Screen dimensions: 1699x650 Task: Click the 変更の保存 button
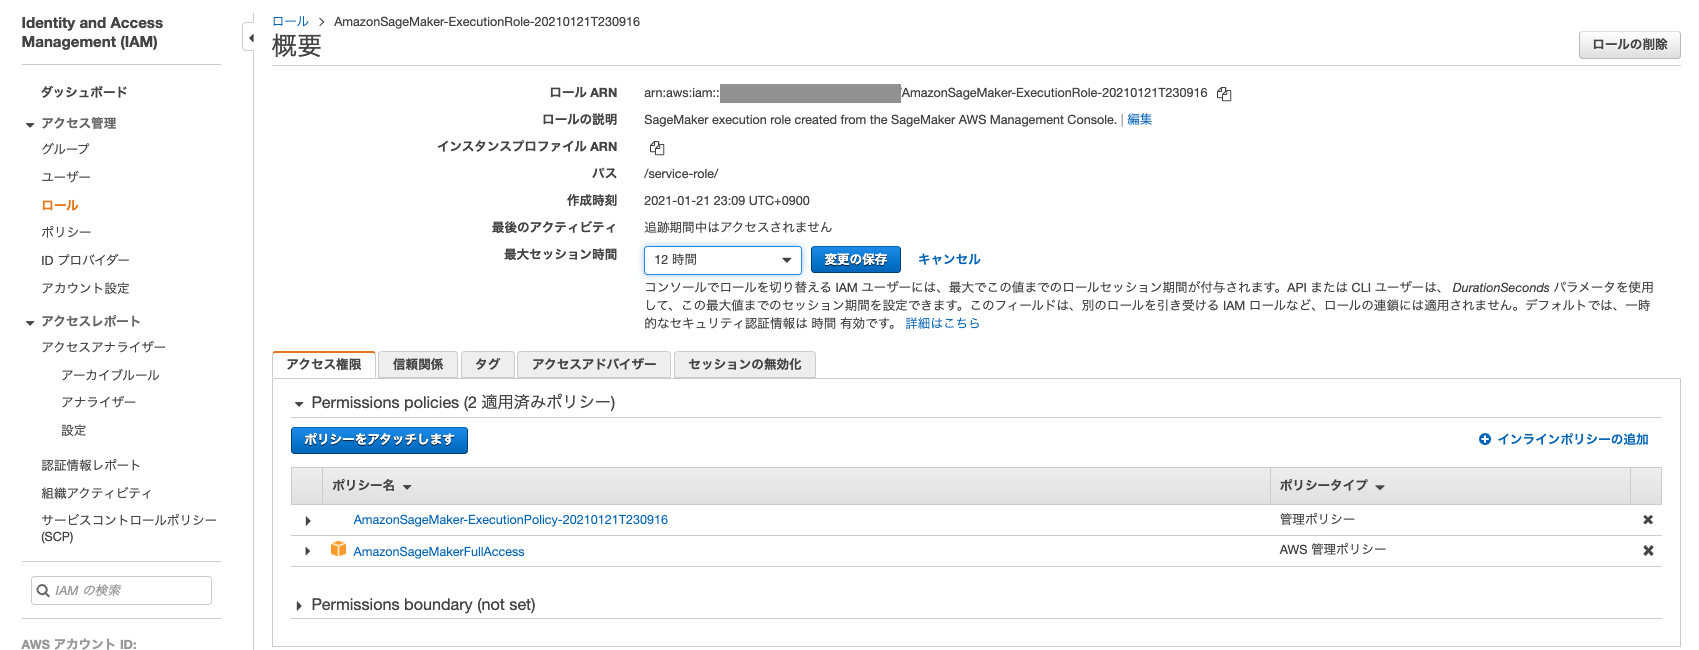coord(856,260)
